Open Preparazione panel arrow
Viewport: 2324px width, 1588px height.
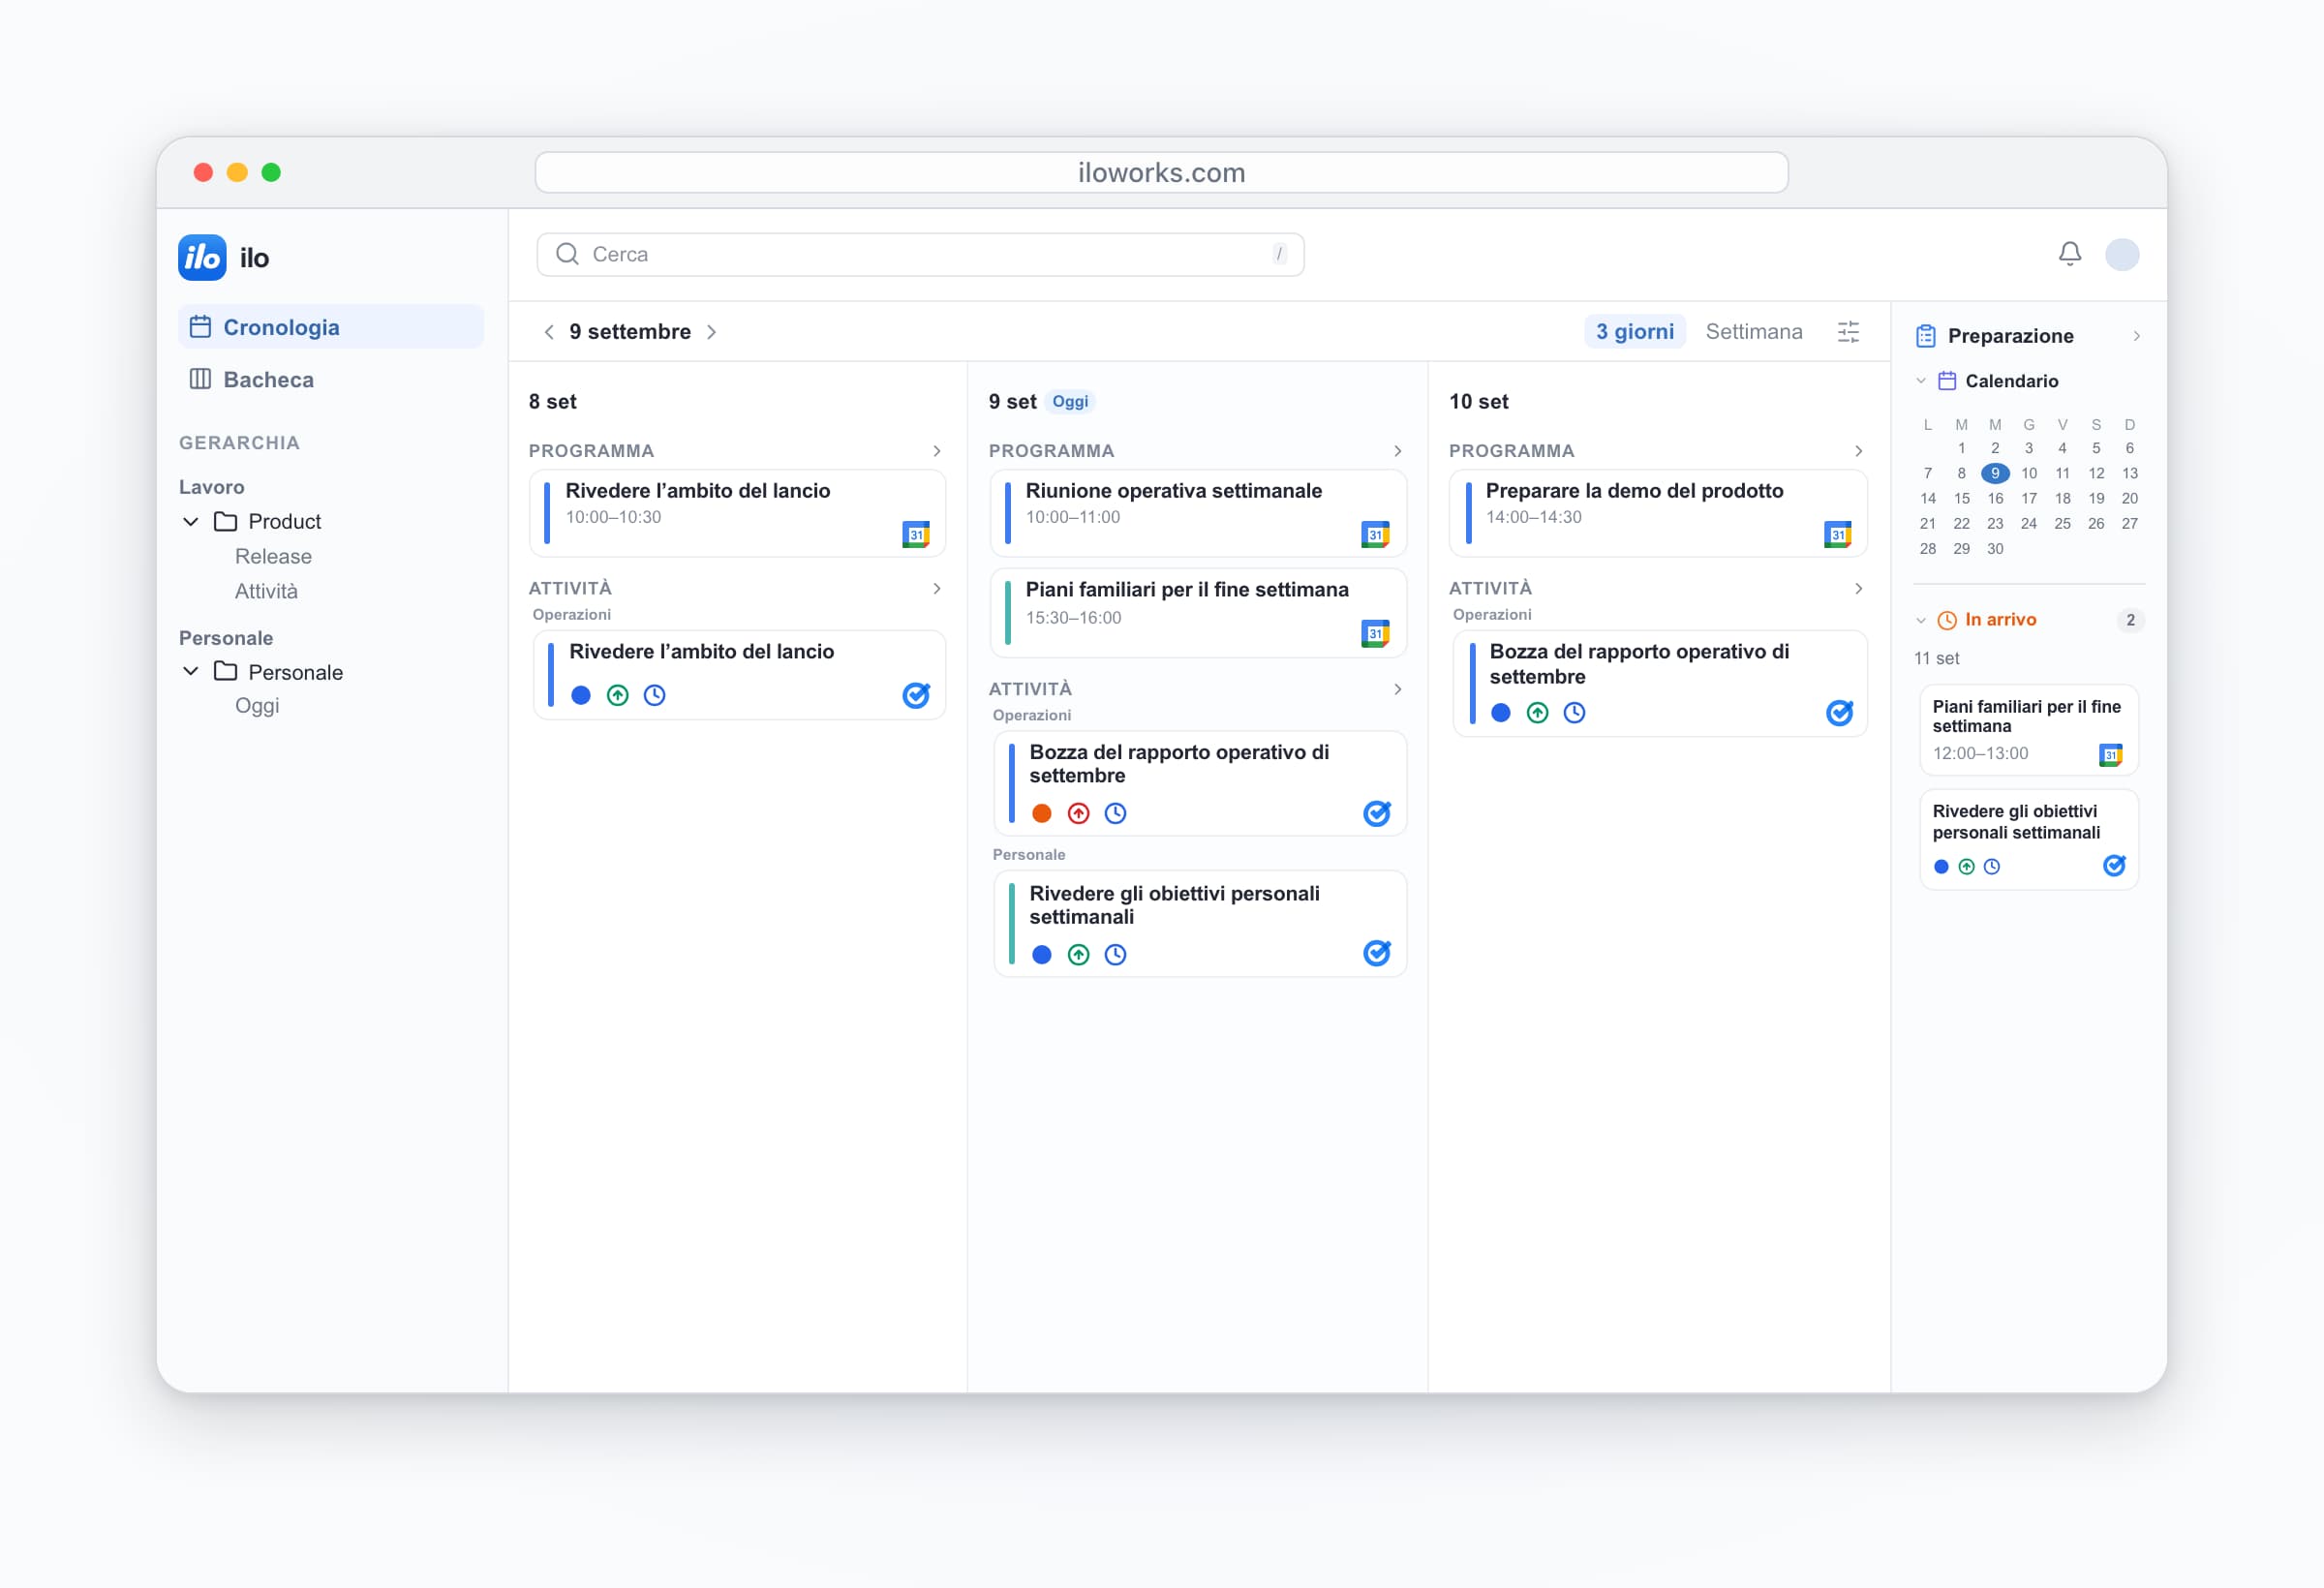tap(2136, 336)
